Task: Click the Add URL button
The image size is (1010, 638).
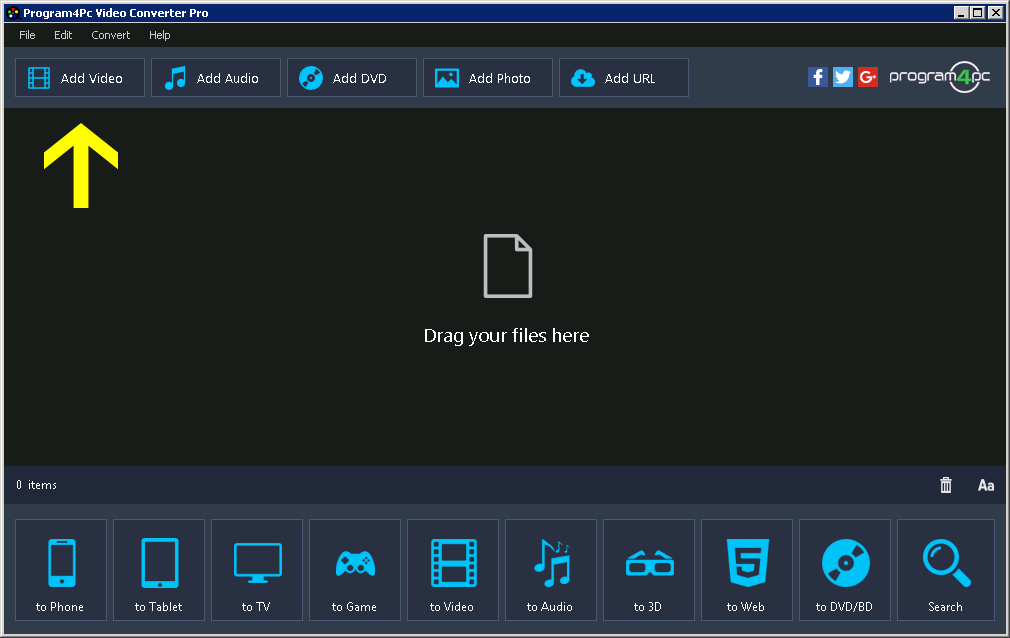Action: pos(623,77)
